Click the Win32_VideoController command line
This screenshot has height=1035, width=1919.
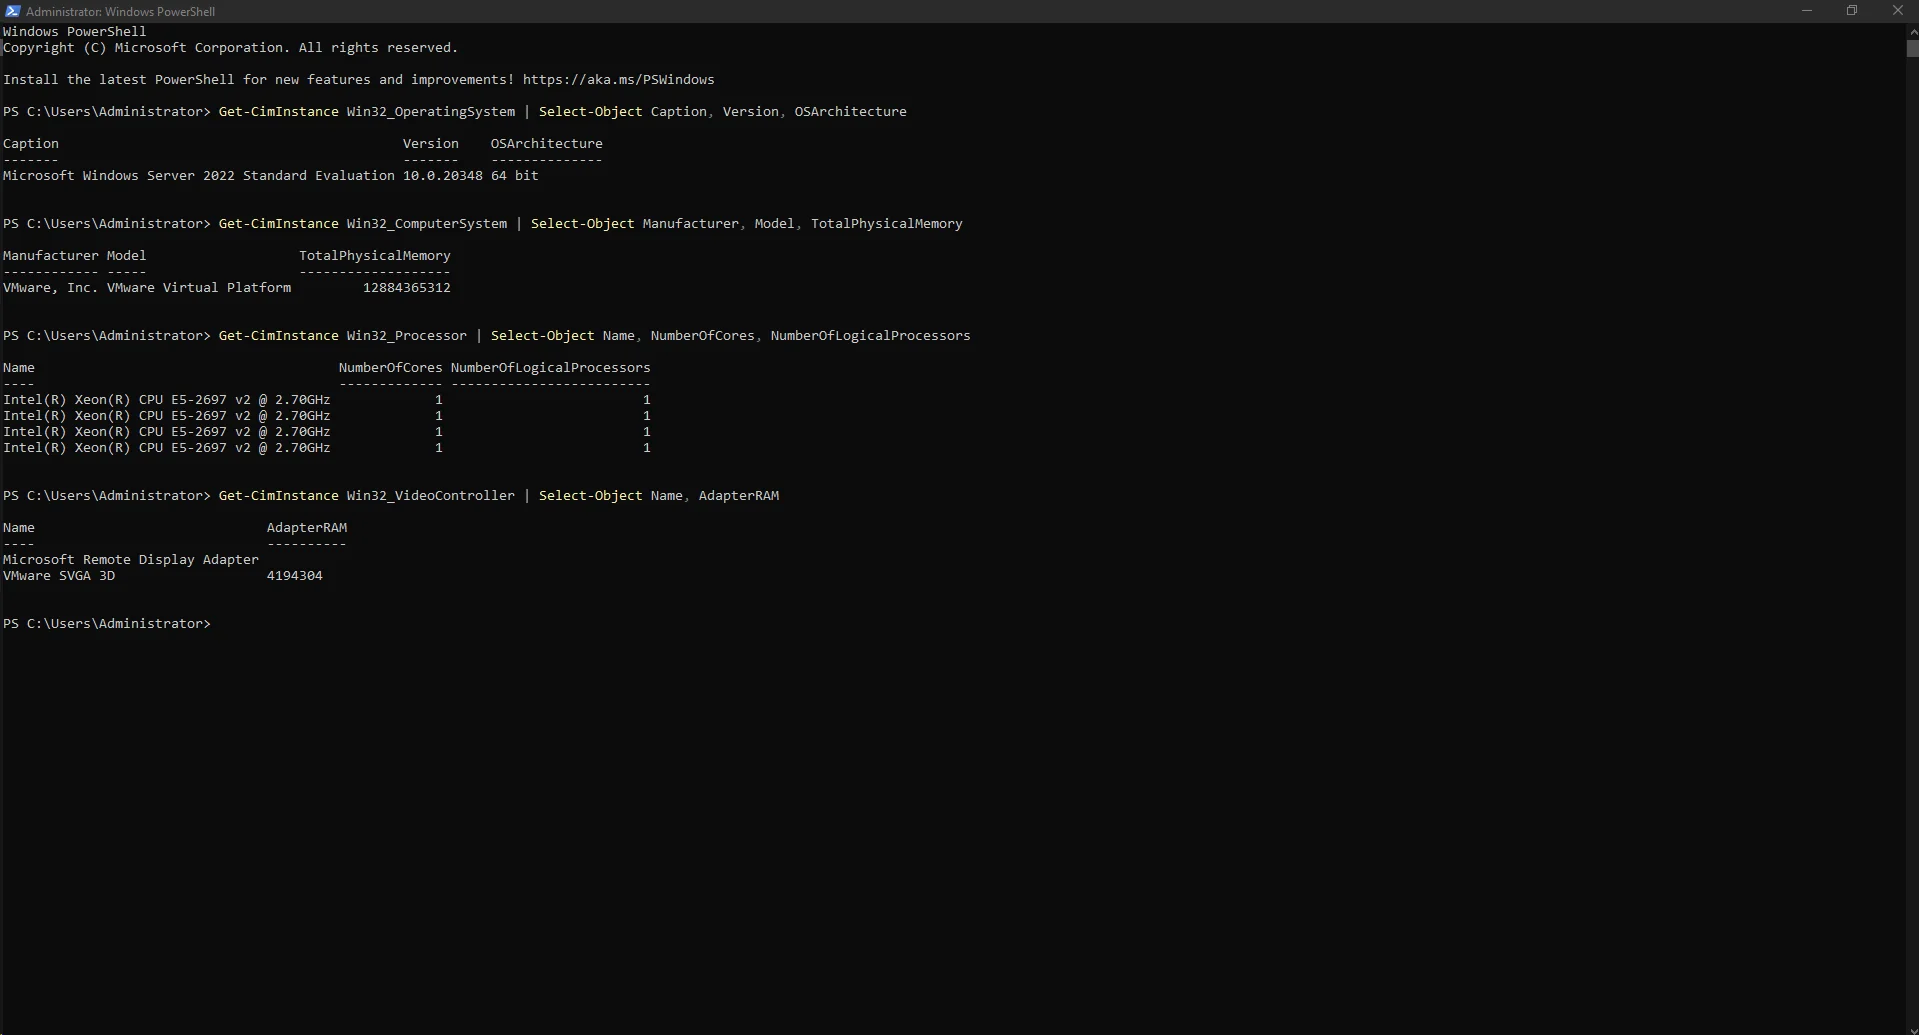pos(391,495)
